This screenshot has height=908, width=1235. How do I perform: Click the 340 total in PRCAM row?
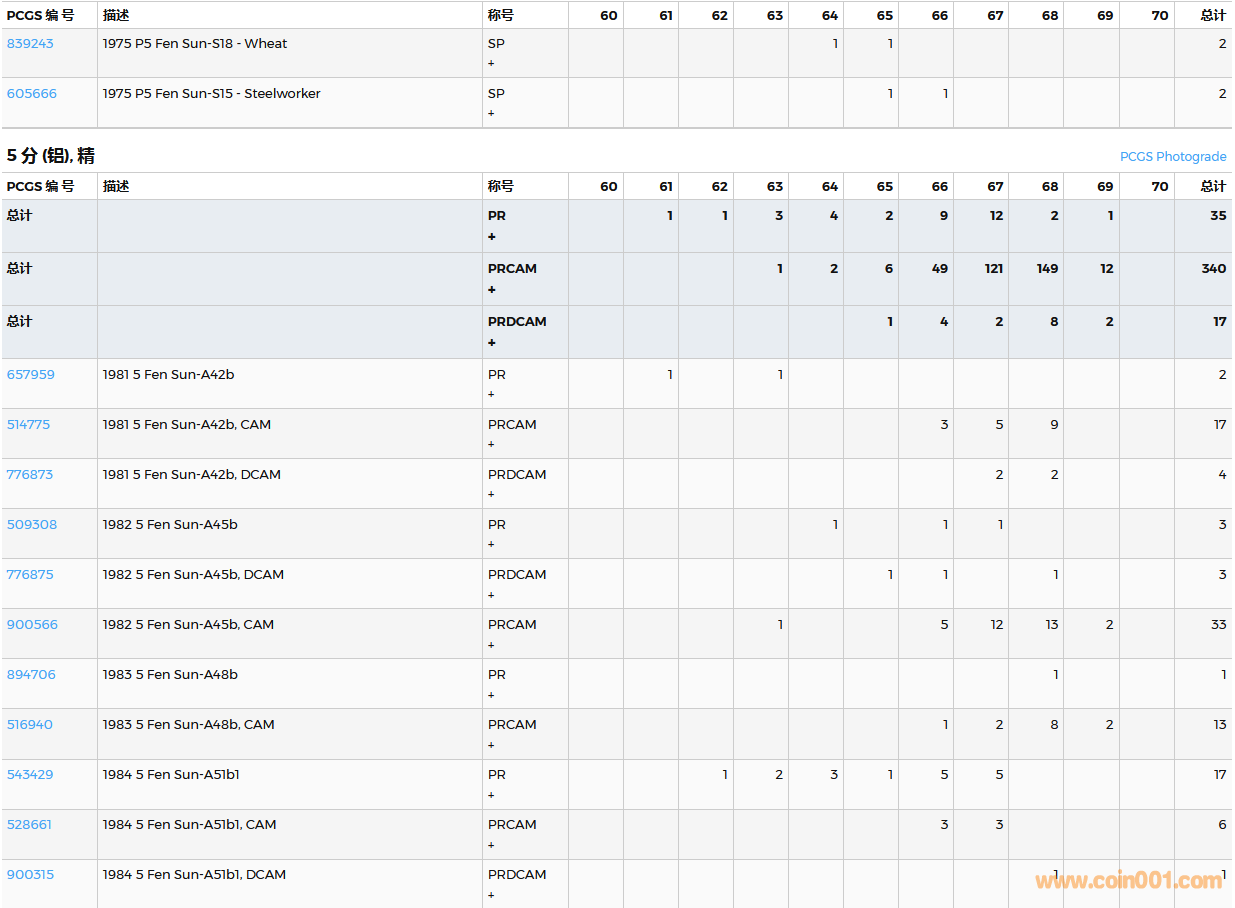[x=1214, y=269]
